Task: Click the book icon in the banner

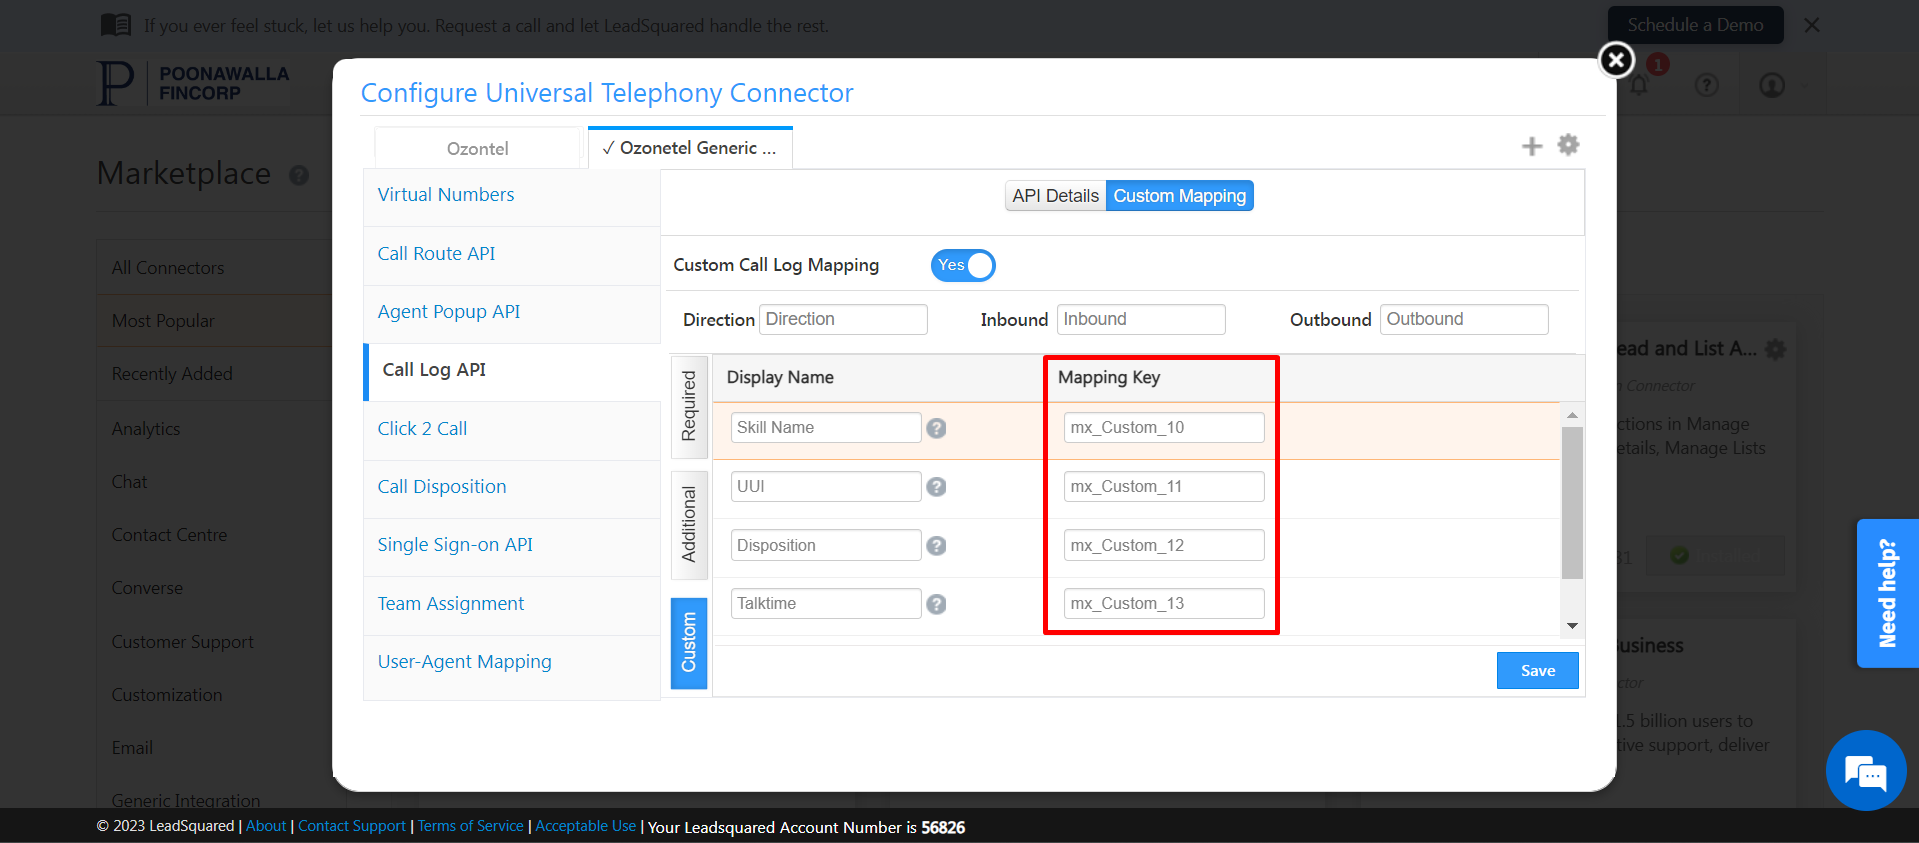Action: point(116,25)
